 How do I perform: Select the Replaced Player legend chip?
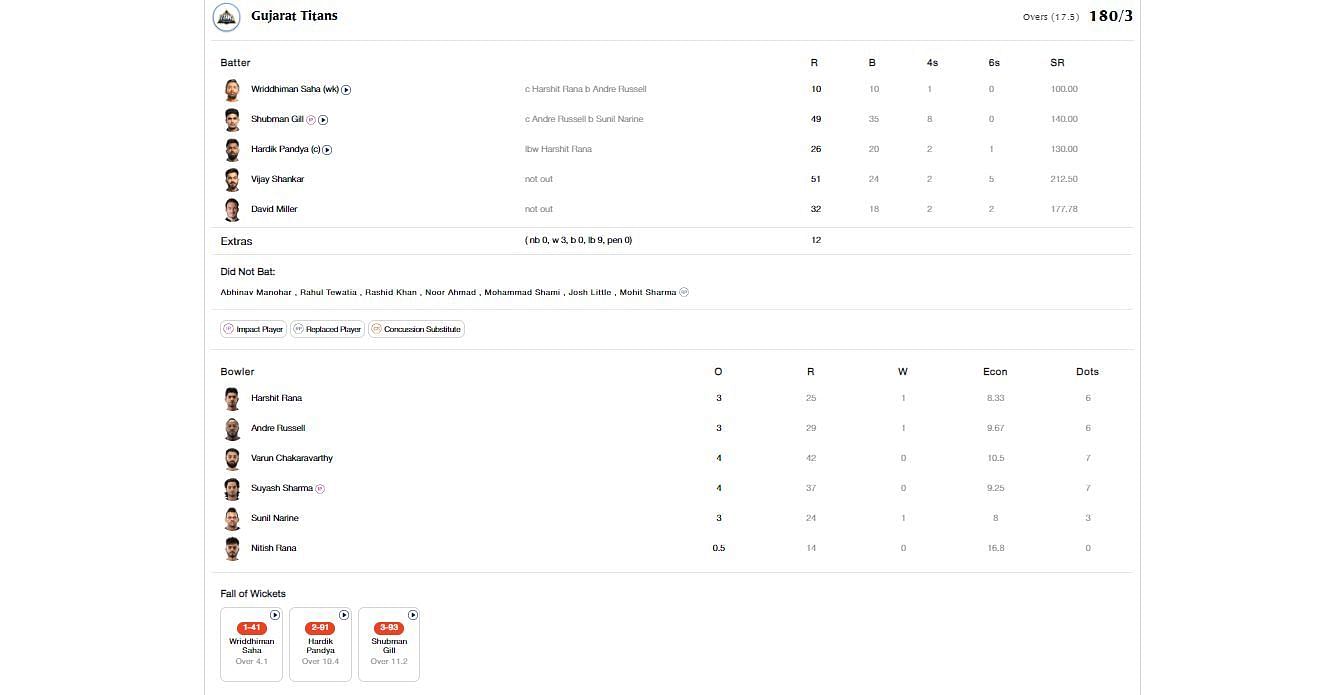tap(327, 329)
